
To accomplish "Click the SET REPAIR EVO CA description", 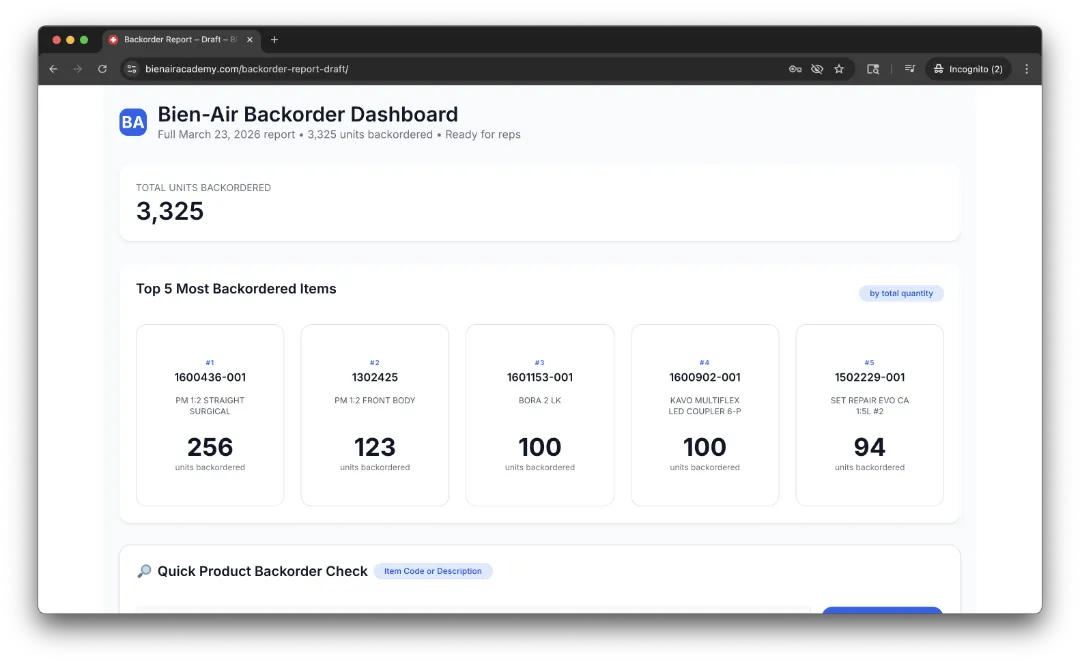I will (869, 406).
